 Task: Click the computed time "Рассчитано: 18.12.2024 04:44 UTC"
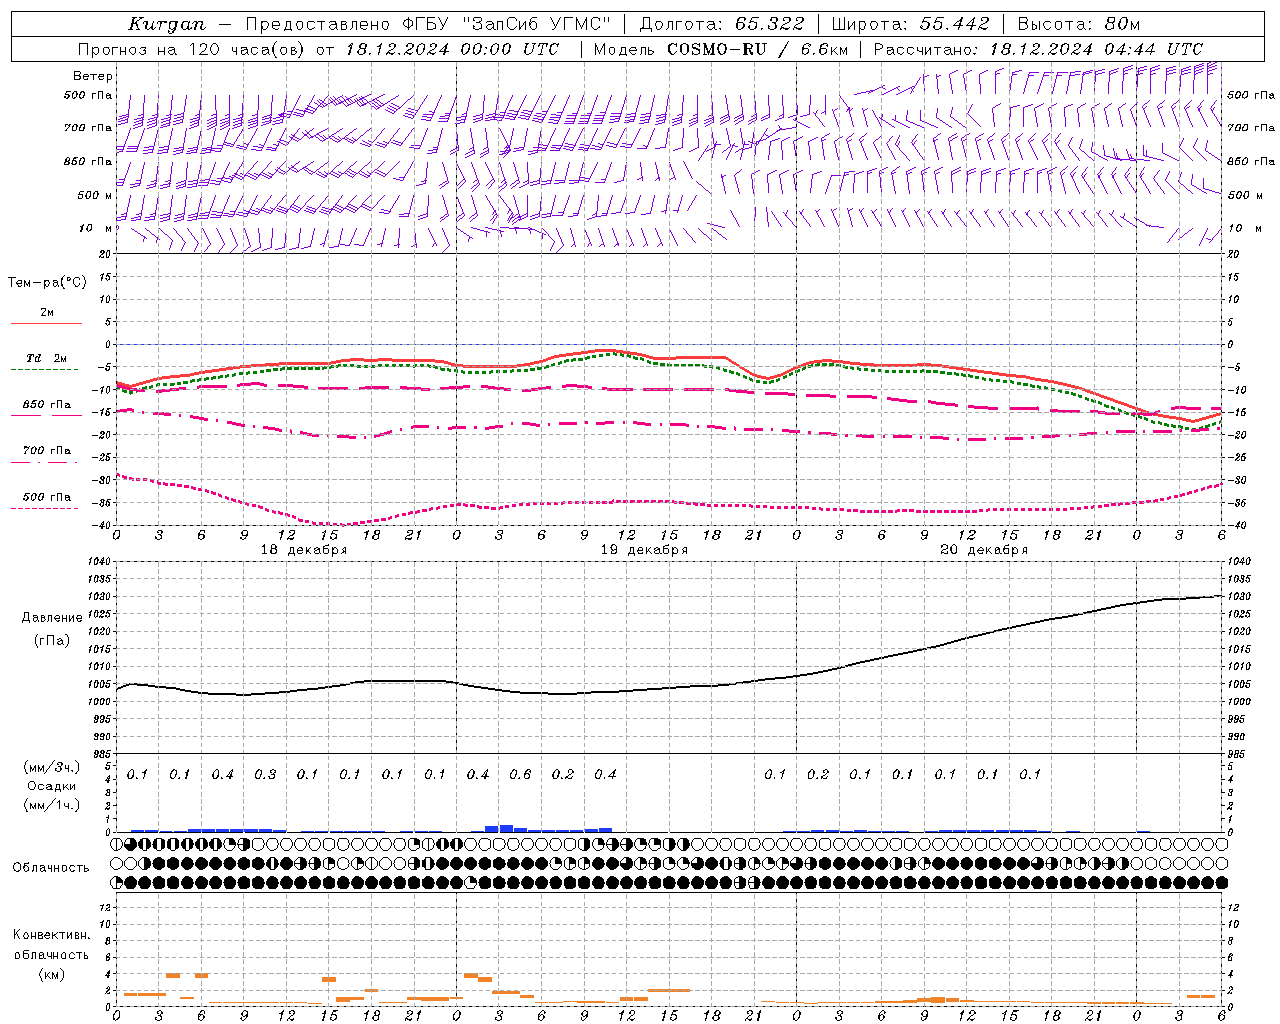pos(1038,49)
